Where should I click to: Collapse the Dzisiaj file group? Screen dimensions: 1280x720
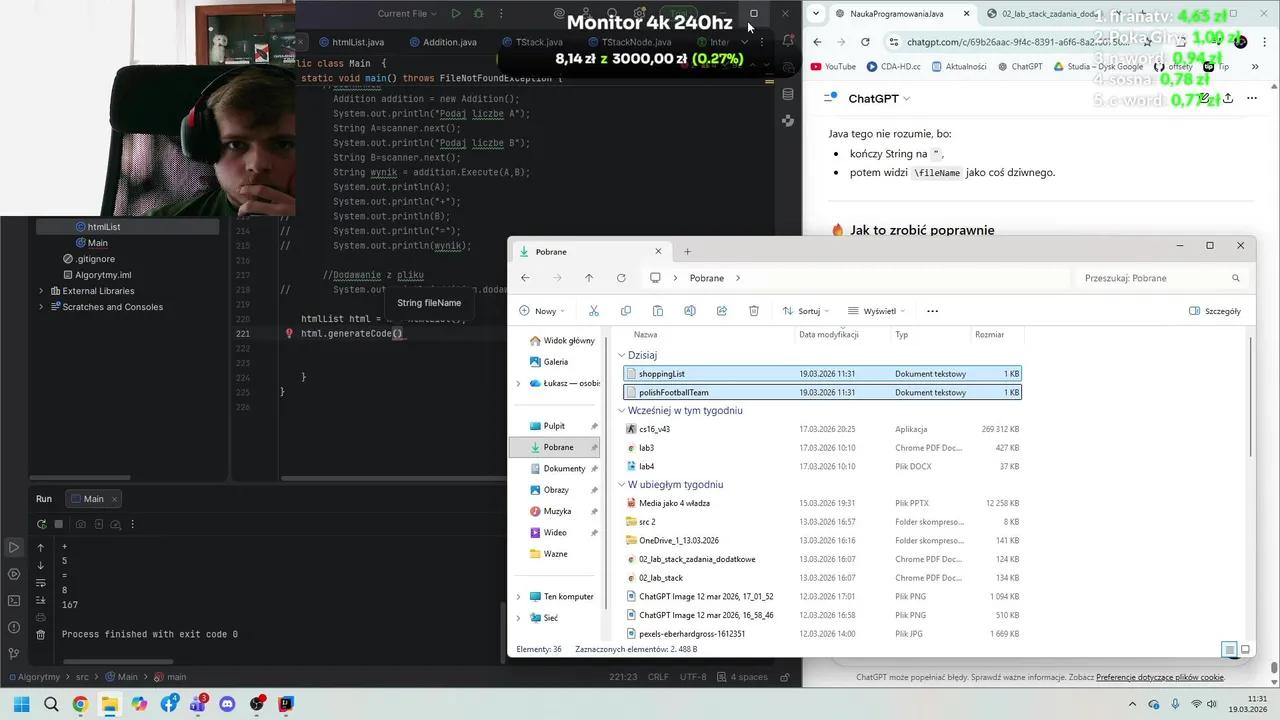tap(621, 355)
